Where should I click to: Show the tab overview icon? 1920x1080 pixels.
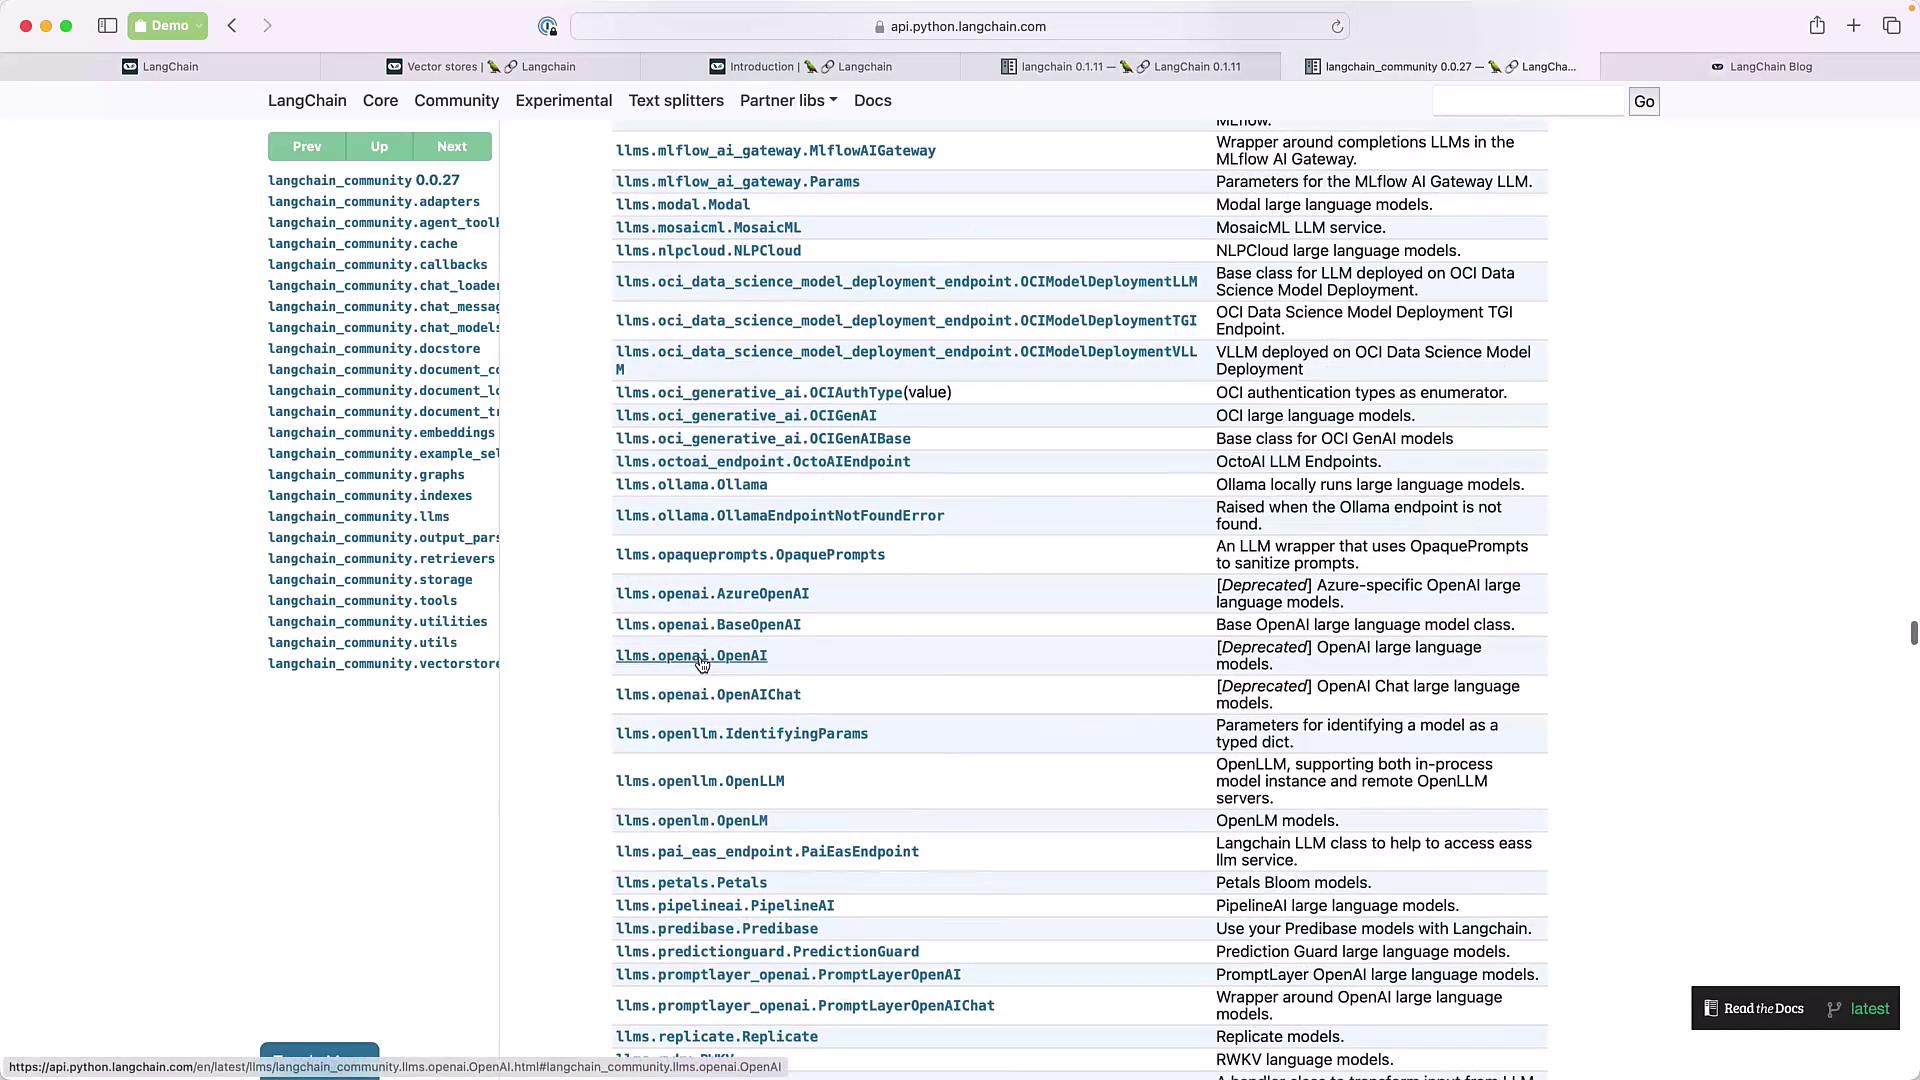1891,26
